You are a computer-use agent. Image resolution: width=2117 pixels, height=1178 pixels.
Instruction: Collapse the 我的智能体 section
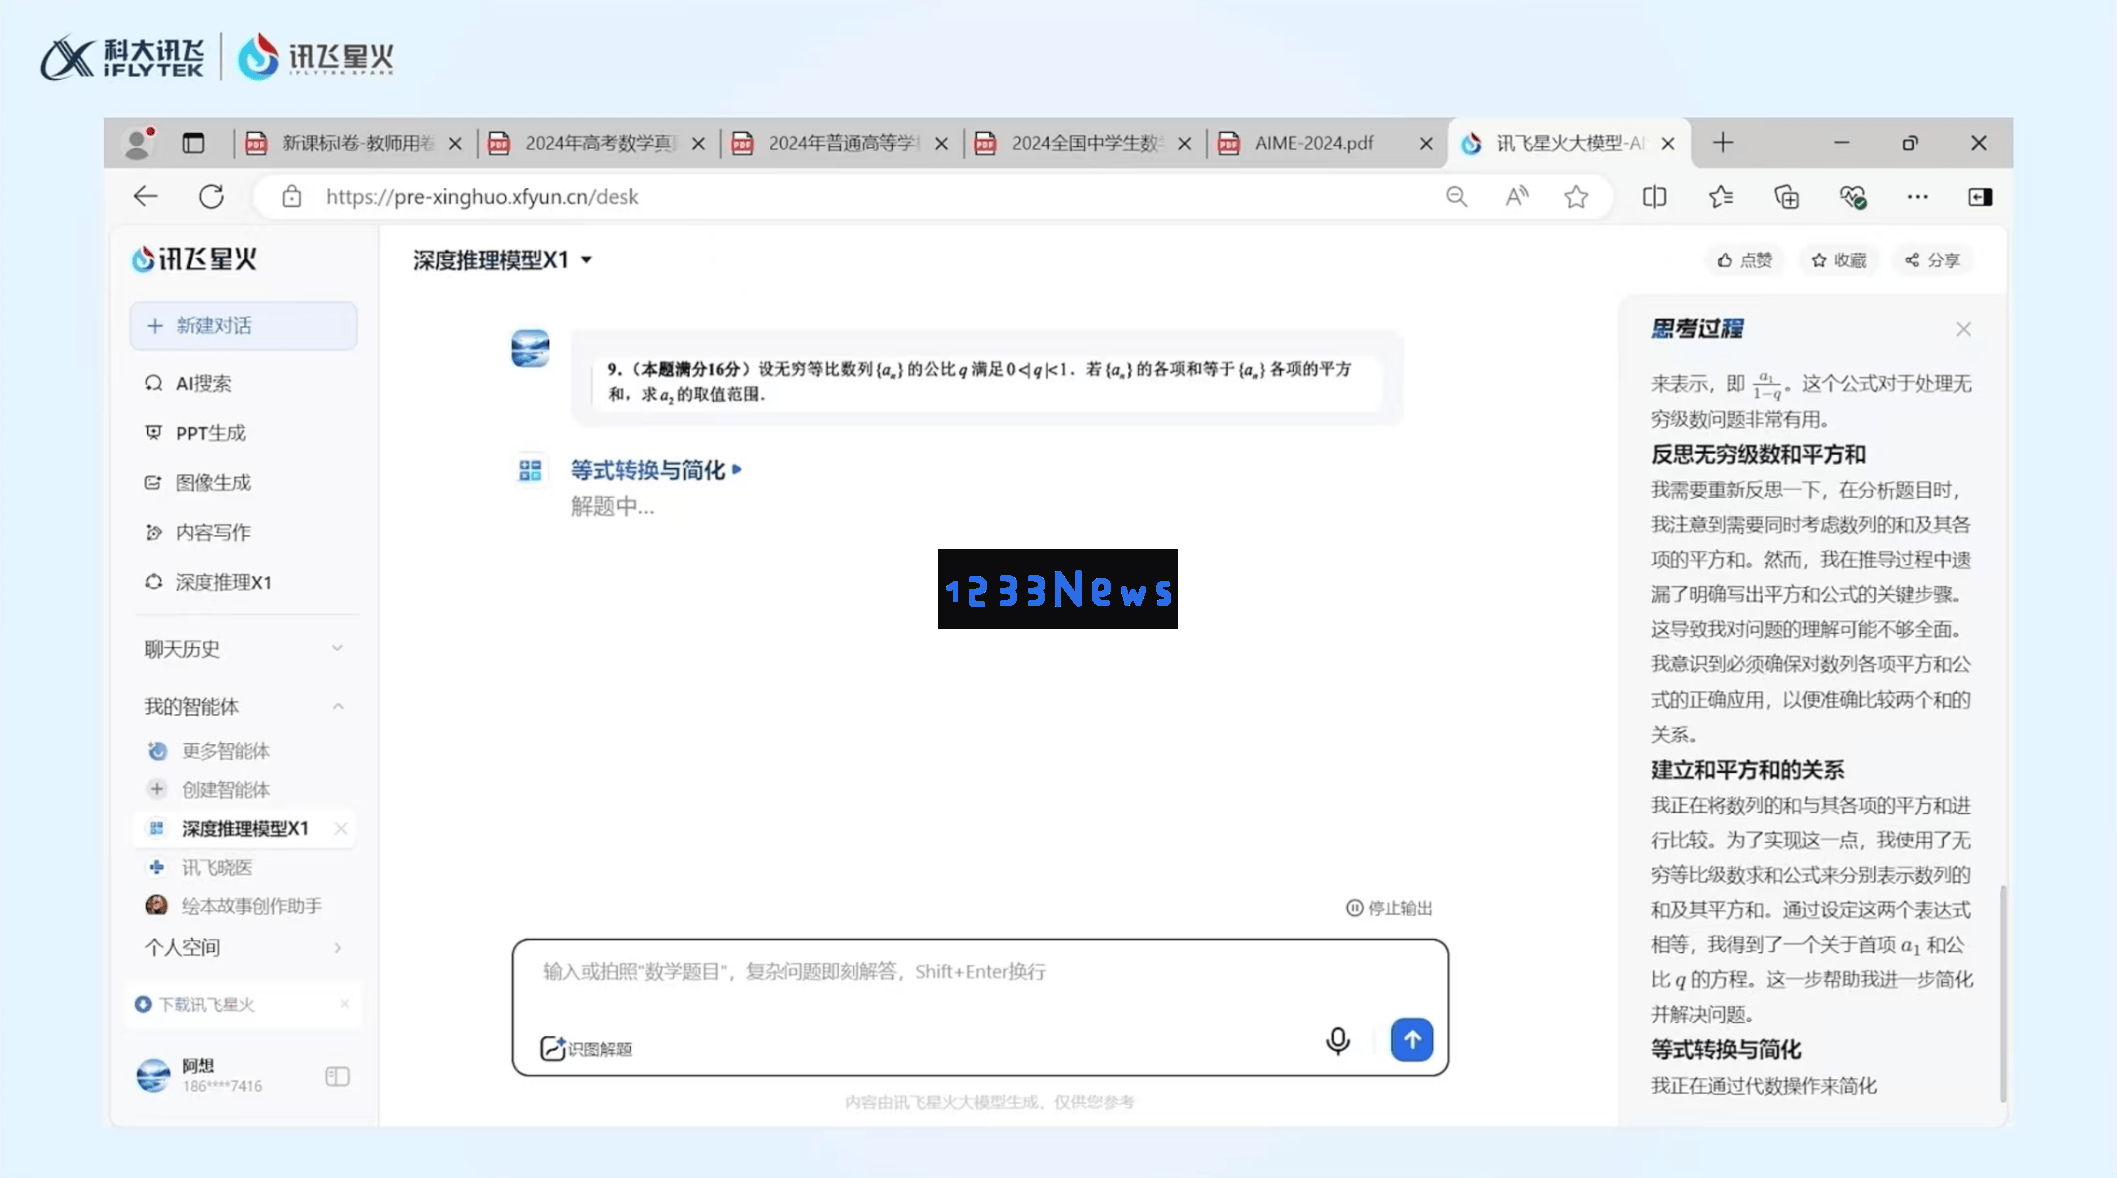coord(243,707)
